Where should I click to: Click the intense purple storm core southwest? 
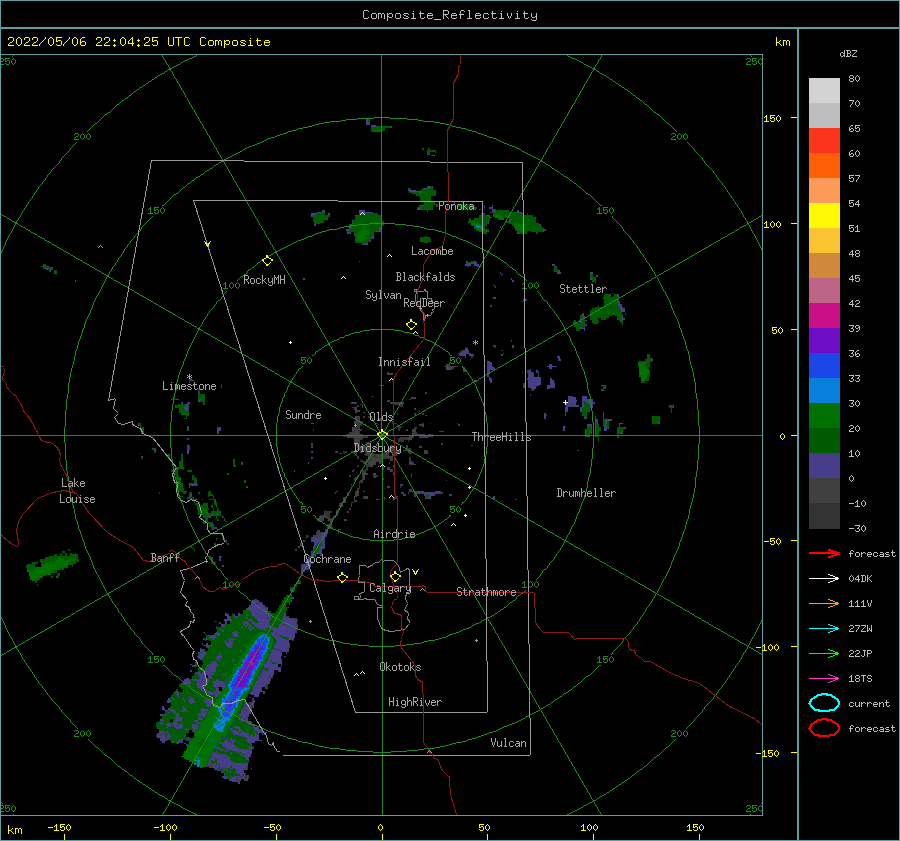coord(248,669)
